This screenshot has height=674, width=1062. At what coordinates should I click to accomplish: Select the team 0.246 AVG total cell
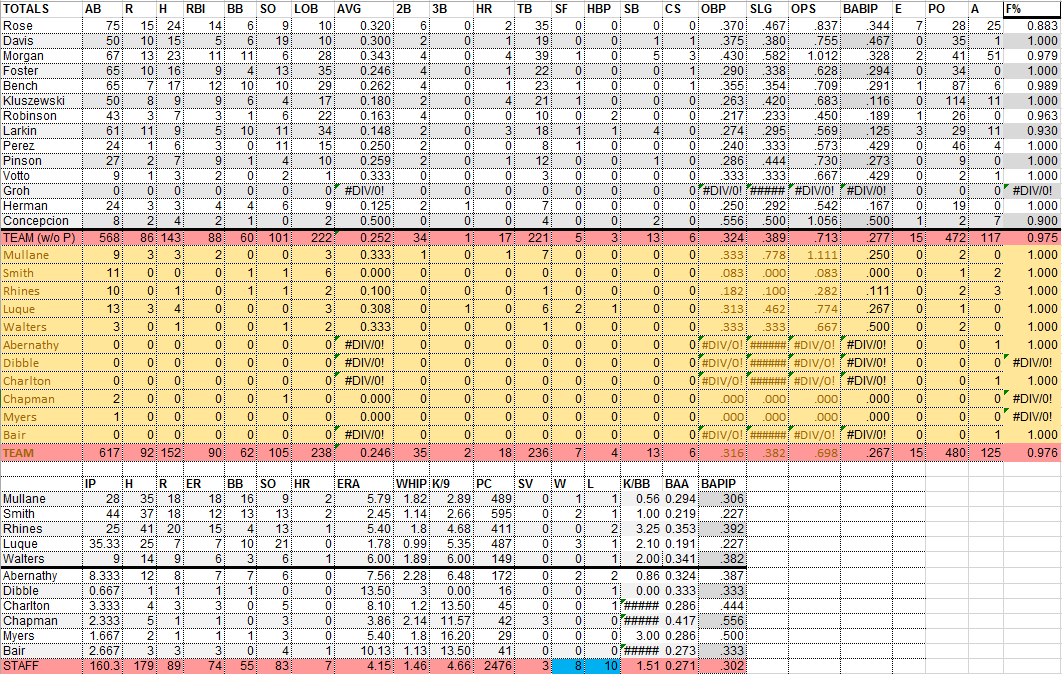tap(364, 452)
